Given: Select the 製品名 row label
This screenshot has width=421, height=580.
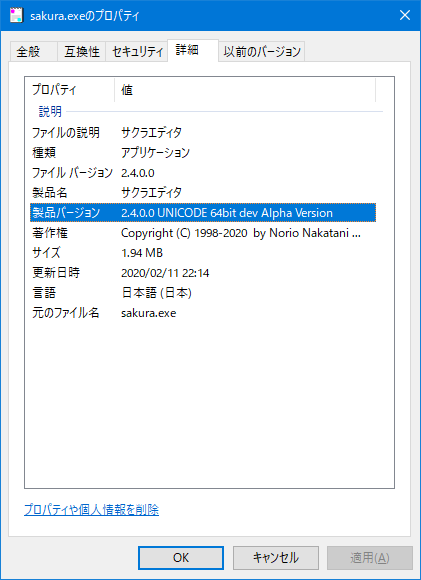Looking at the screenshot, I should click(x=50, y=193).
